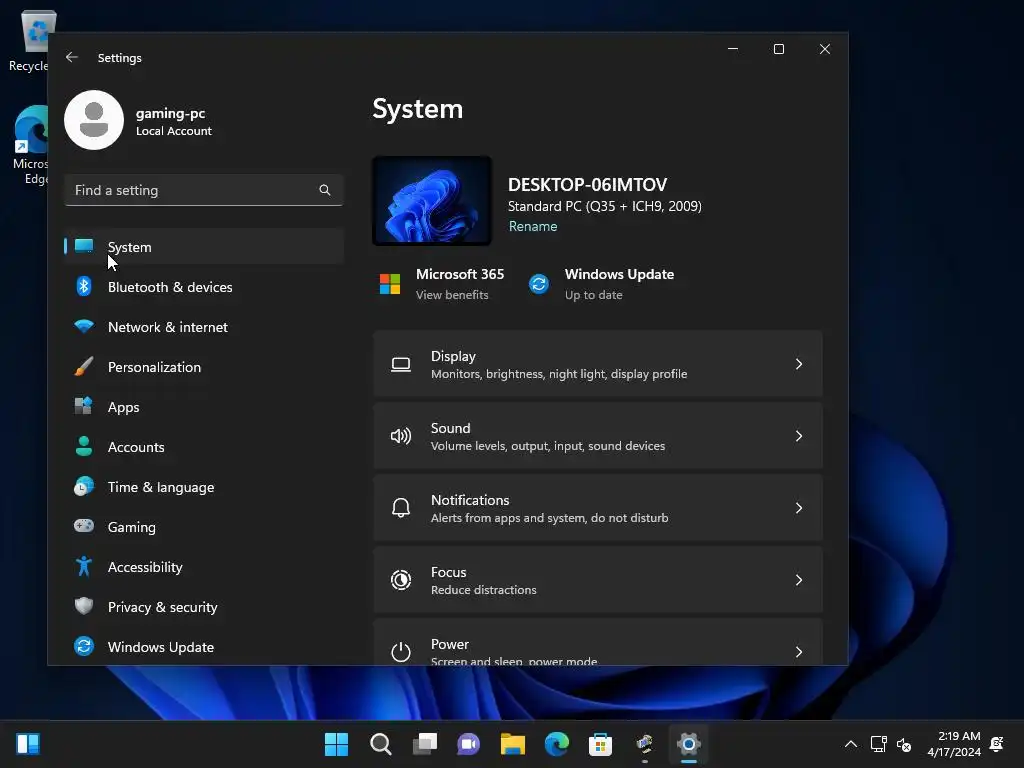Screen dimensions: 1024x768
Task: Click the Display monitor icon
Action: click(401, 364)
